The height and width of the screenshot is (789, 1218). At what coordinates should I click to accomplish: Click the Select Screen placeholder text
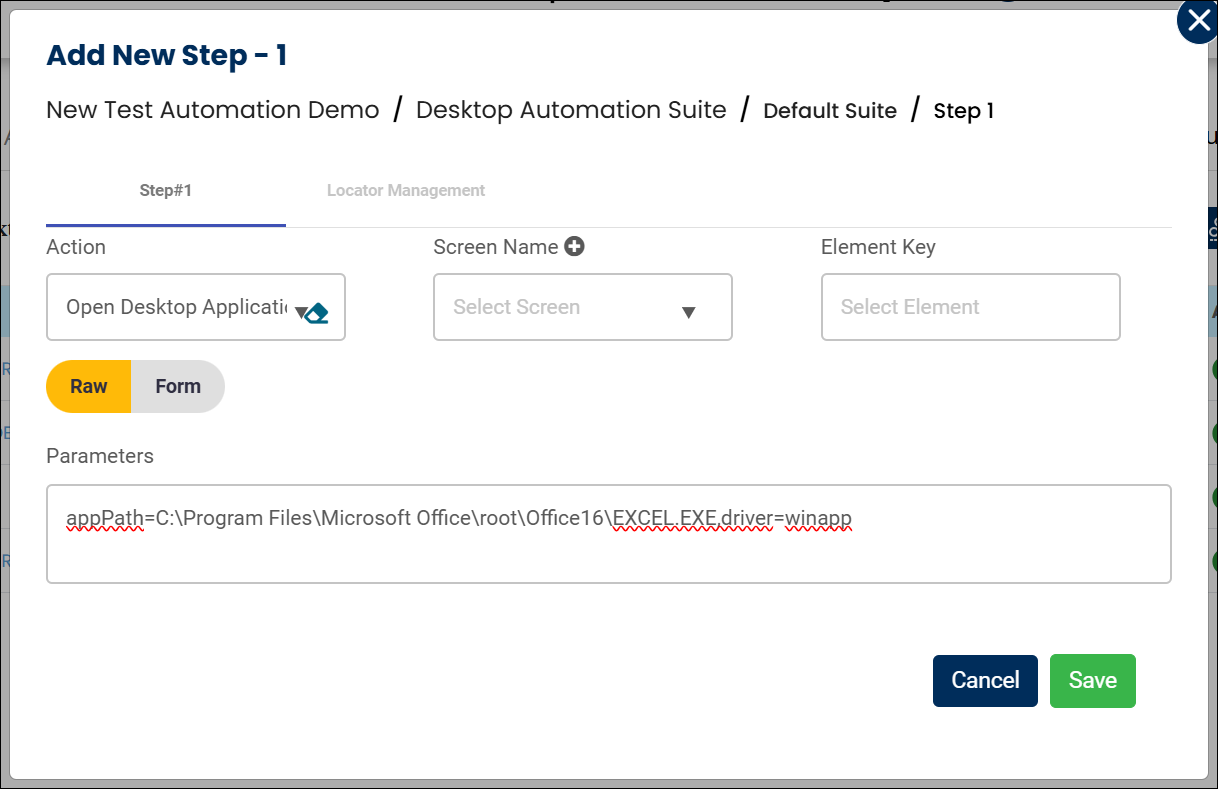(516, 307)
